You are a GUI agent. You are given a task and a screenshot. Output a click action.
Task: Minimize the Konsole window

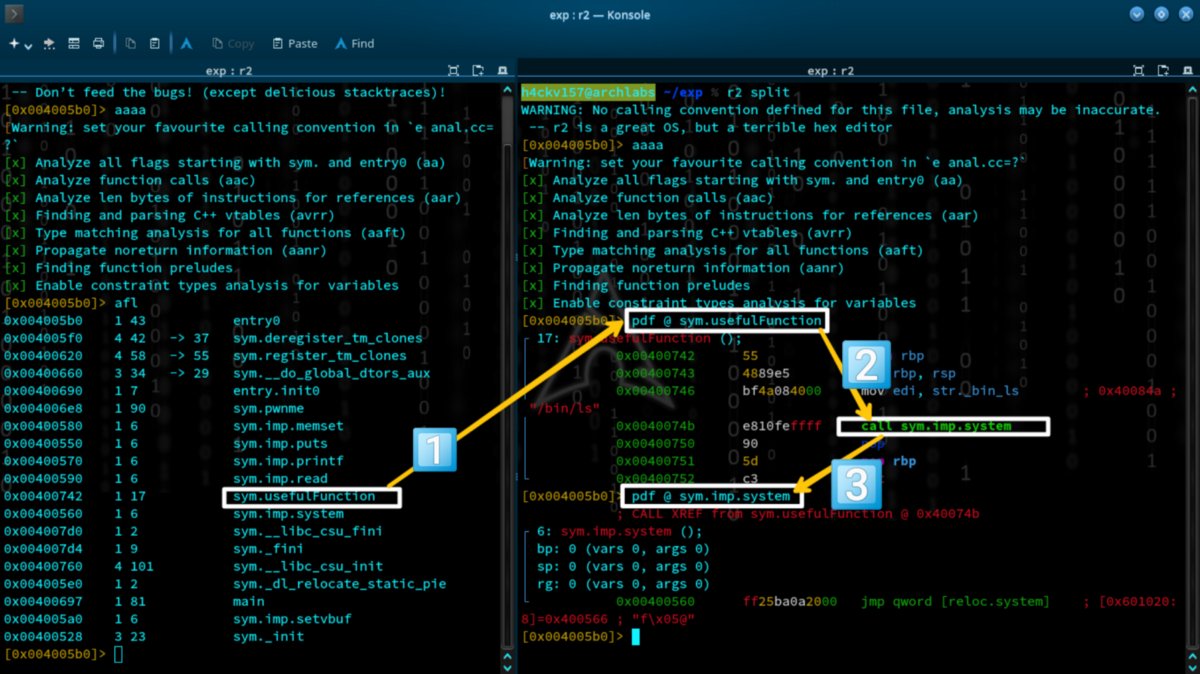point(1137,14)
